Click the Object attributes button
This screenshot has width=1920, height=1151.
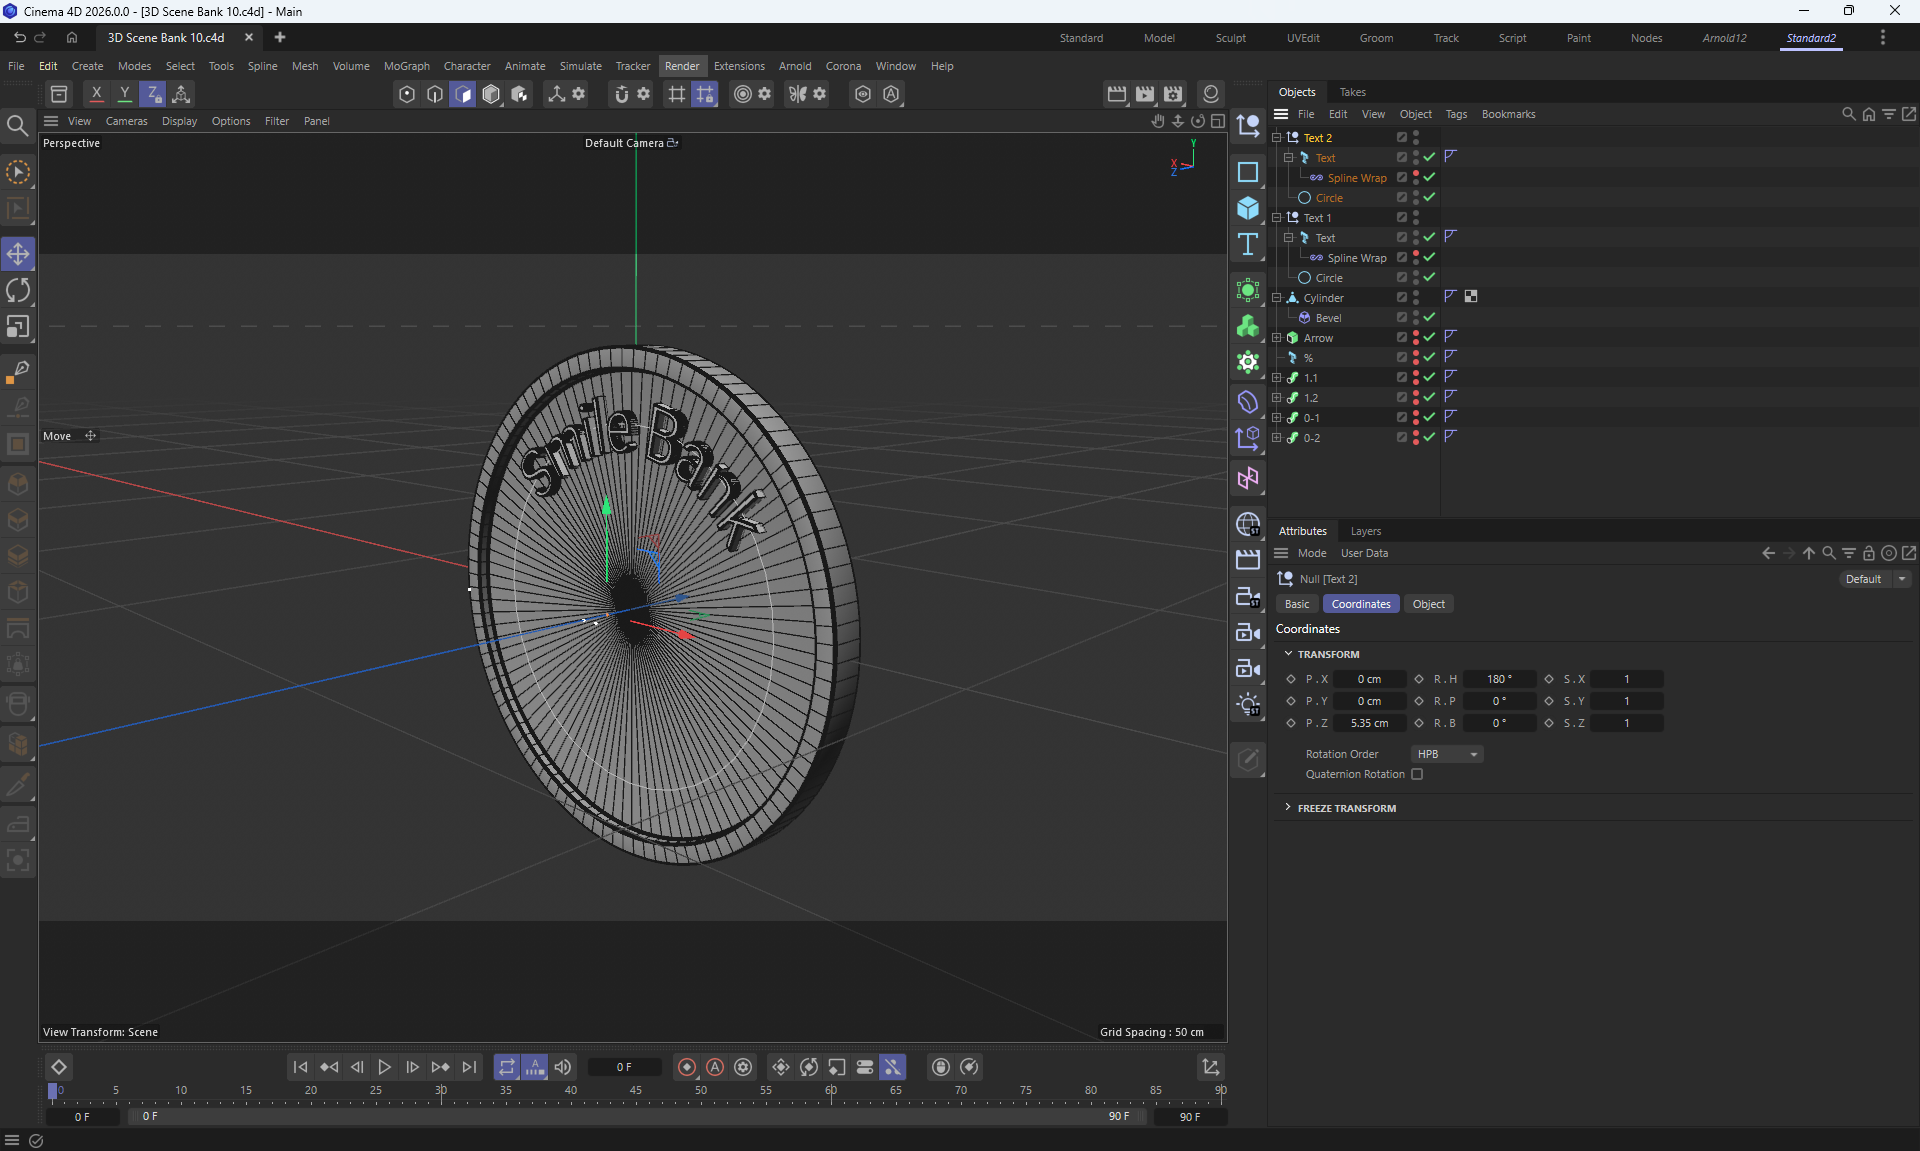pyautogui.click(x=1428, y=604)
